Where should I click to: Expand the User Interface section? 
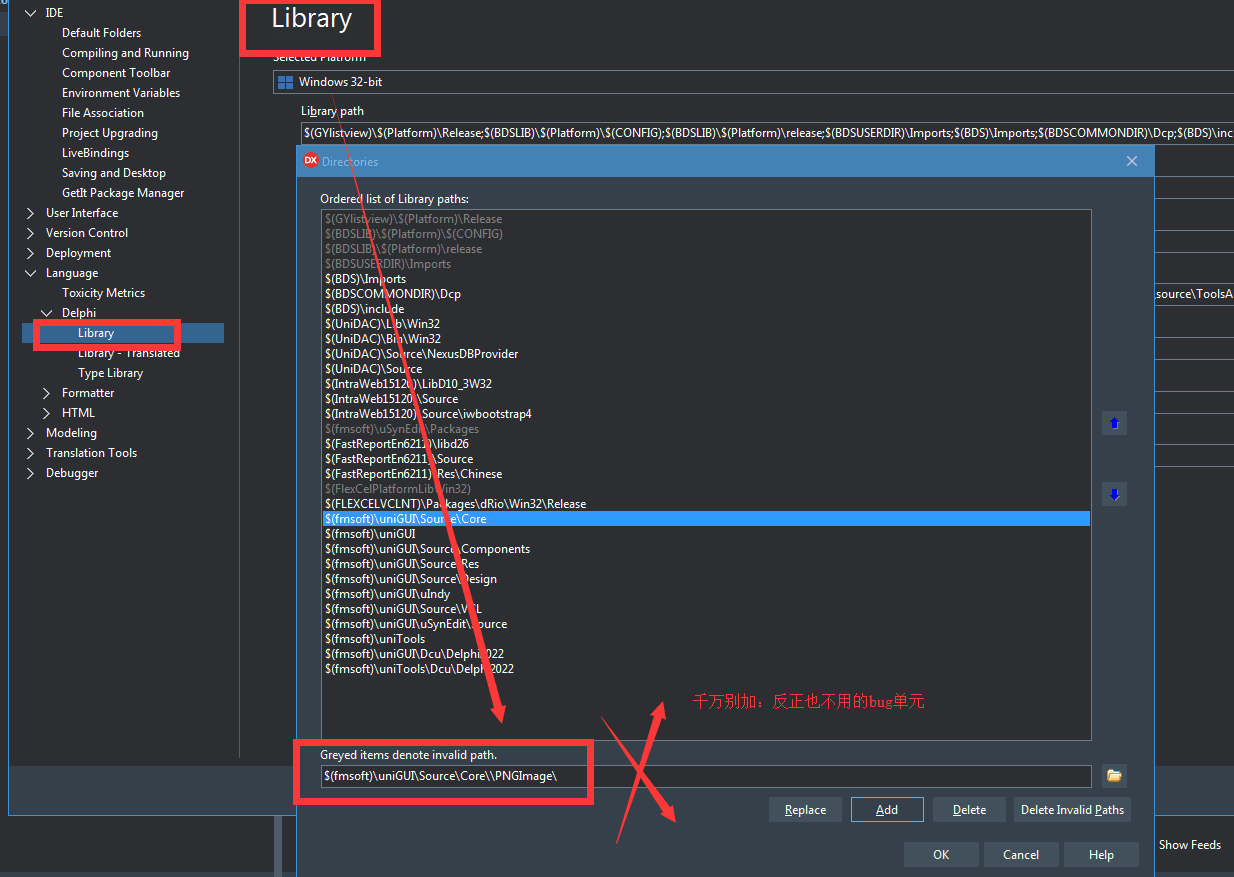31,212
